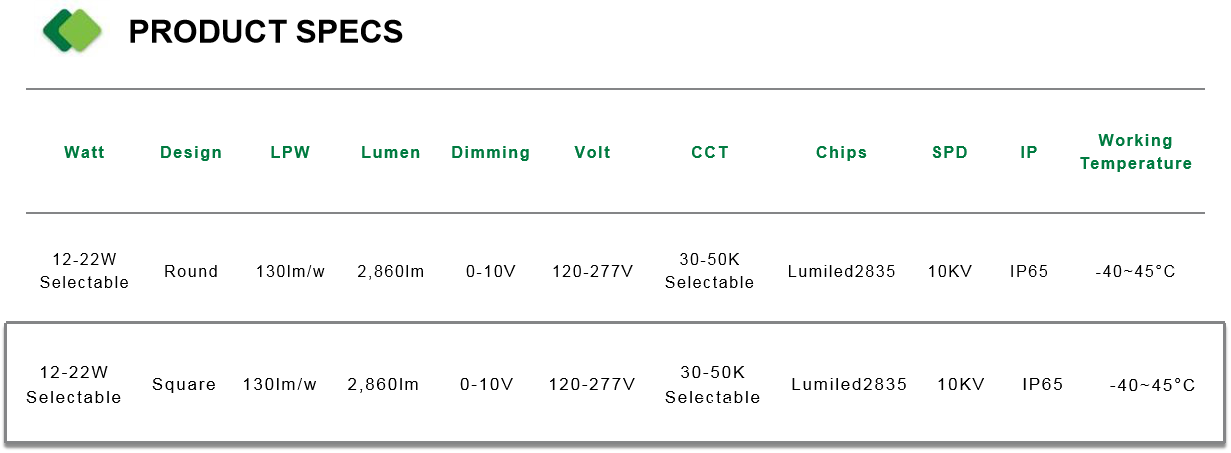Click -40~45°C in the Square row

[x=1152, y=385]
